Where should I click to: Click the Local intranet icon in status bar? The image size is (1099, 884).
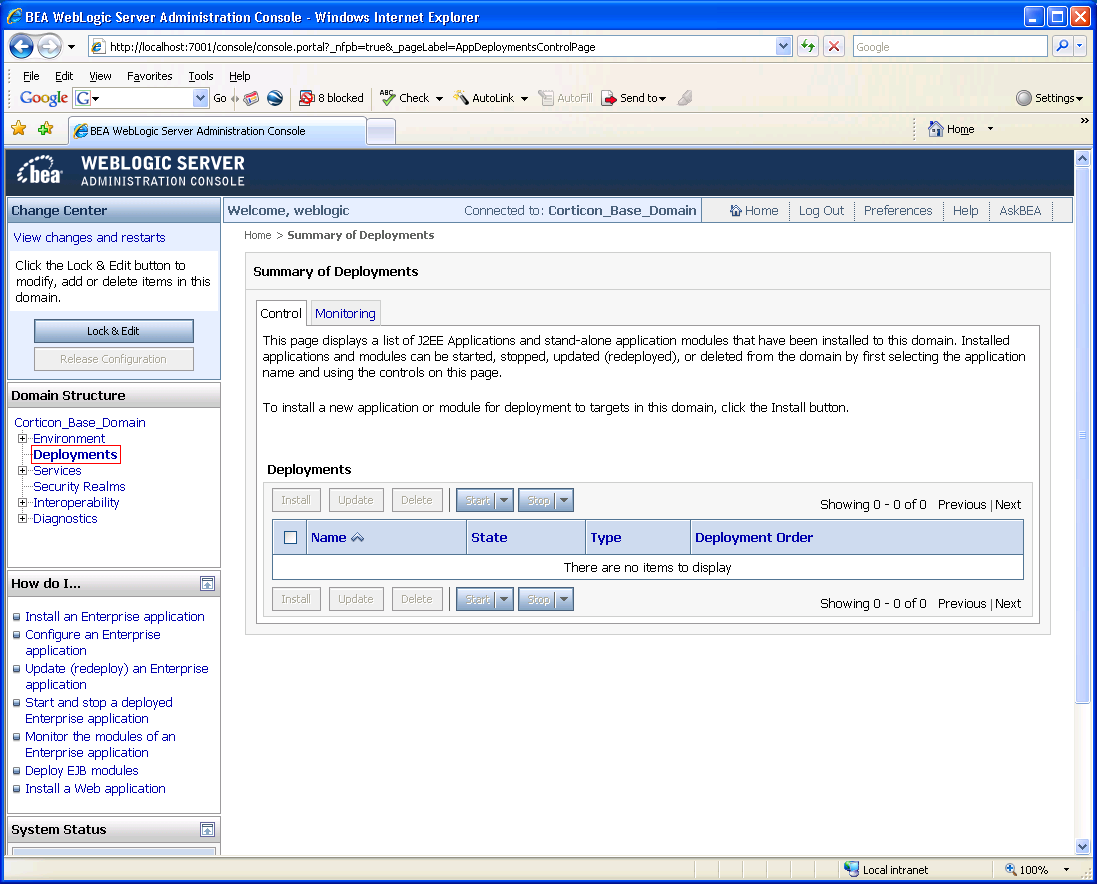pos(851,868)
